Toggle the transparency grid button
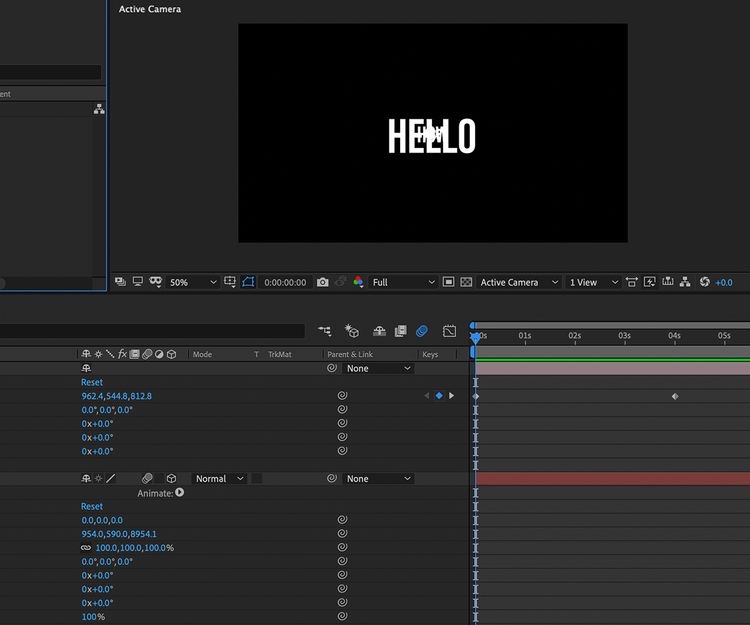 tap(466, 283)
